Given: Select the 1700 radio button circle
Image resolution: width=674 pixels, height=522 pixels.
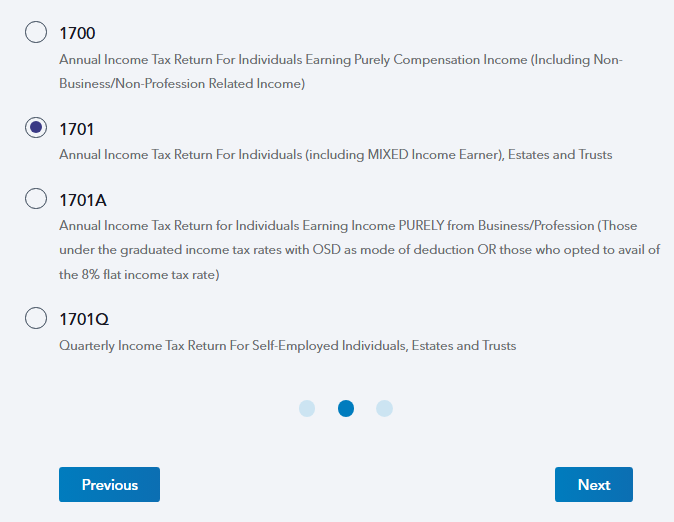Looking at the screenshot, I should (36, 33).
